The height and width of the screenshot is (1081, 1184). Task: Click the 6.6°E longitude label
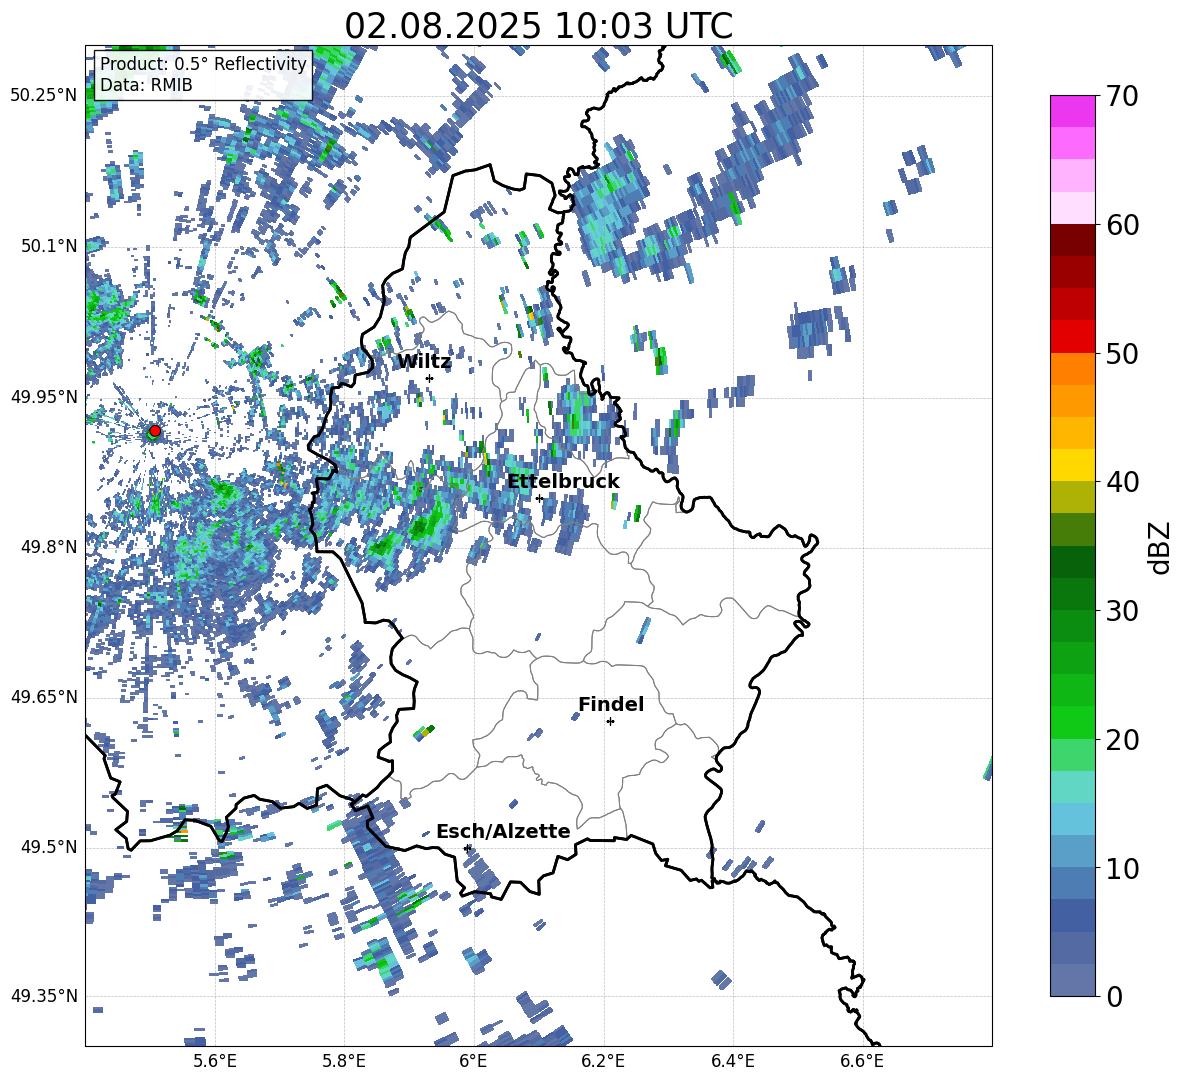[862, 1061]
